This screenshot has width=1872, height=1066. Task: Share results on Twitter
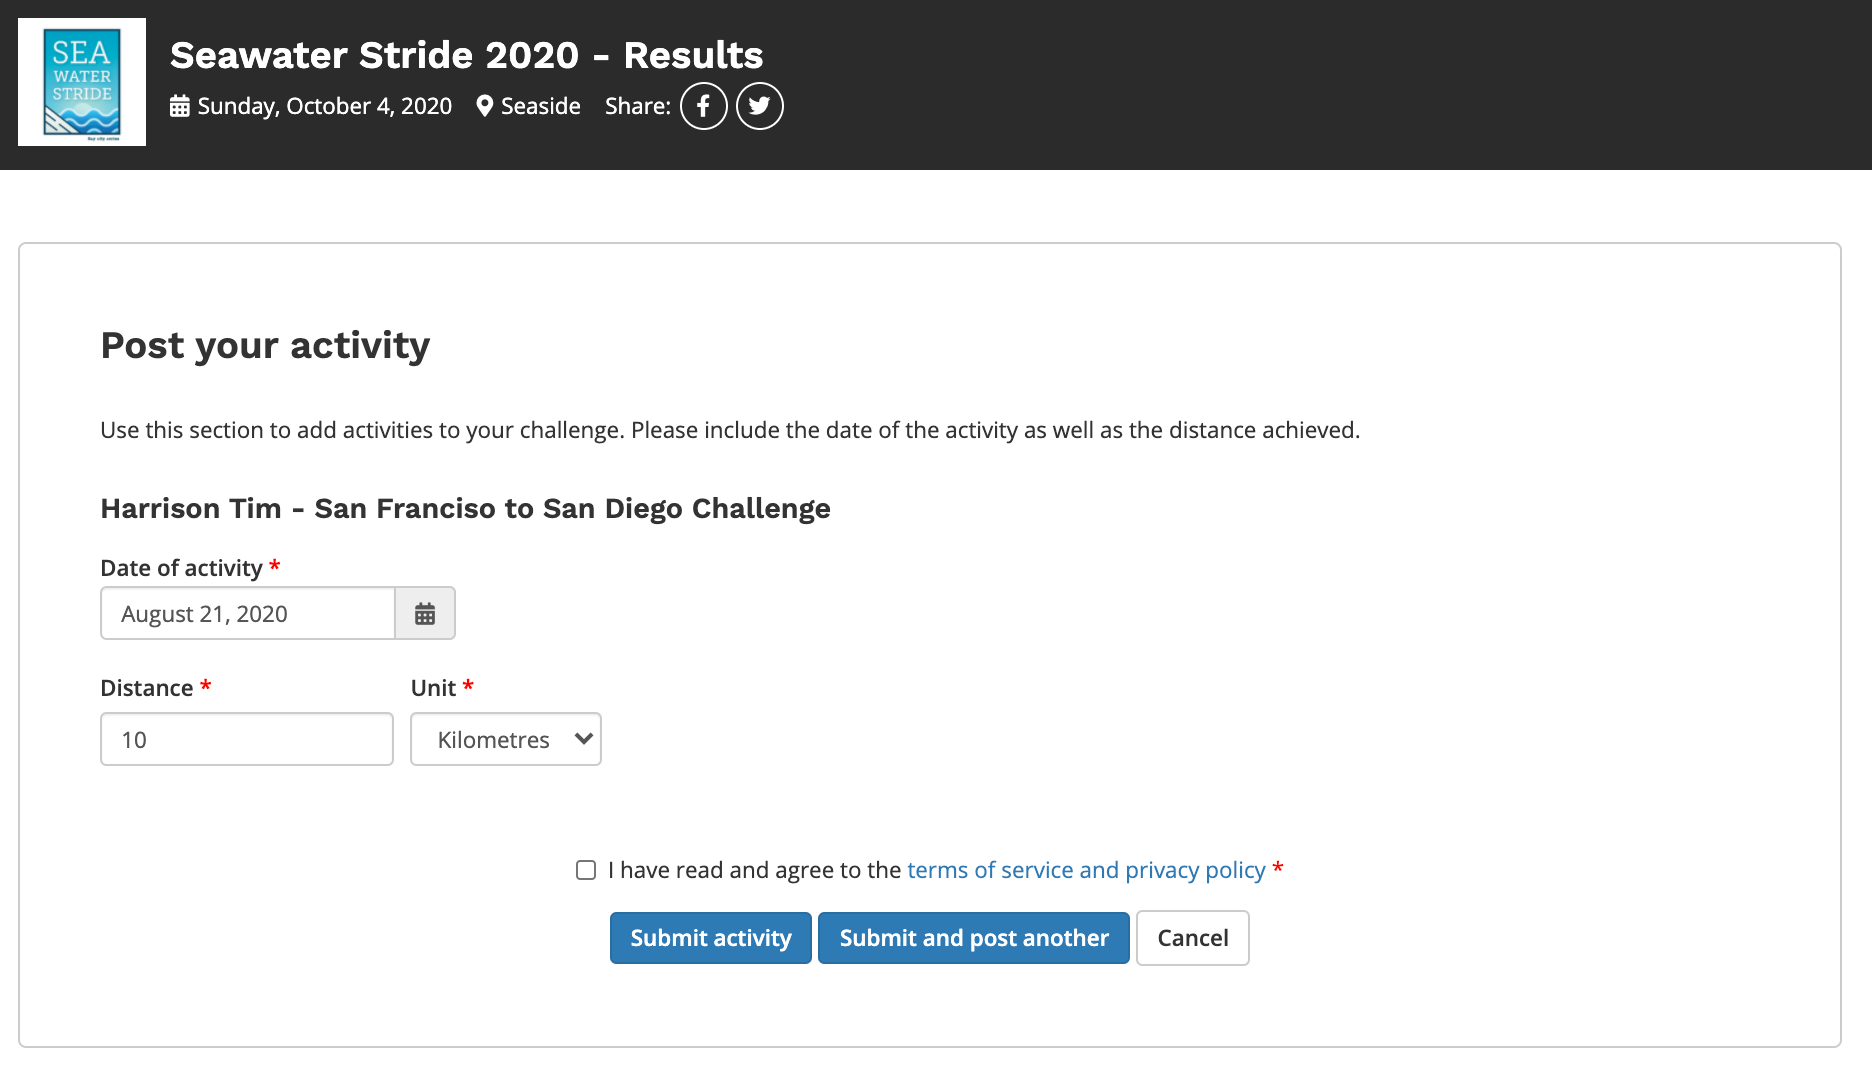tap(760, 106)
